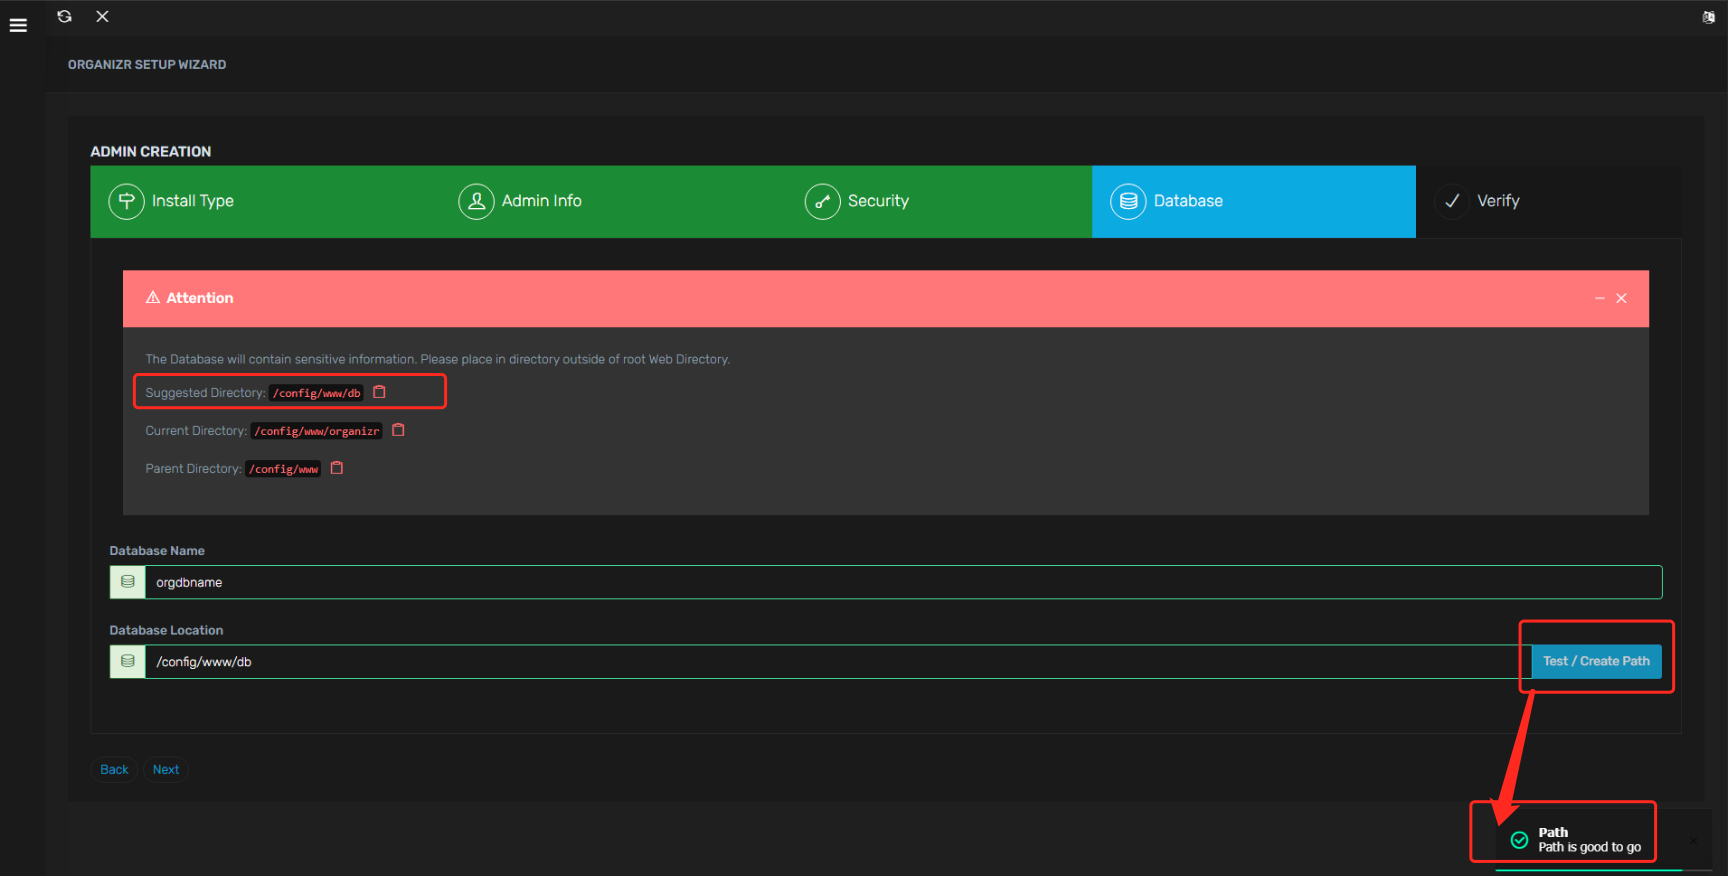The image size is (1728, 876).
Task: Click the ADMIN CREATION heading
Action: 151,151
